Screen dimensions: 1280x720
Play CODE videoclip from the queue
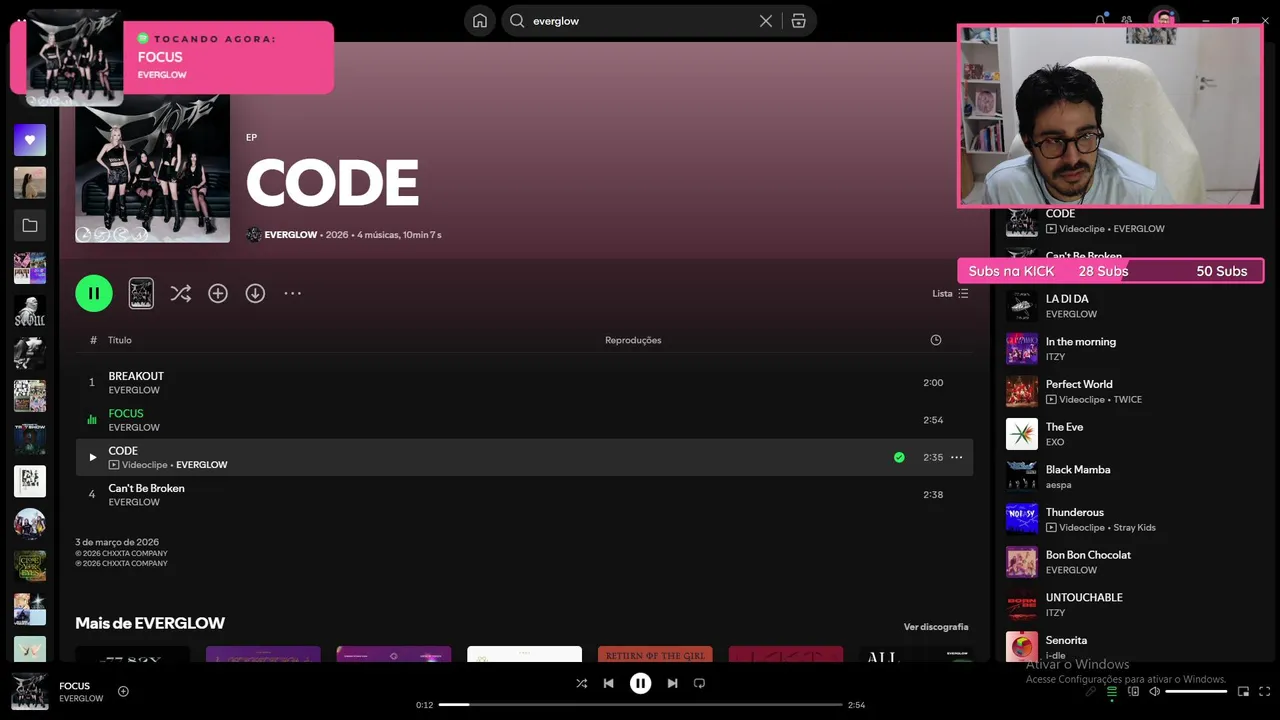click(x=1132, y=221)
